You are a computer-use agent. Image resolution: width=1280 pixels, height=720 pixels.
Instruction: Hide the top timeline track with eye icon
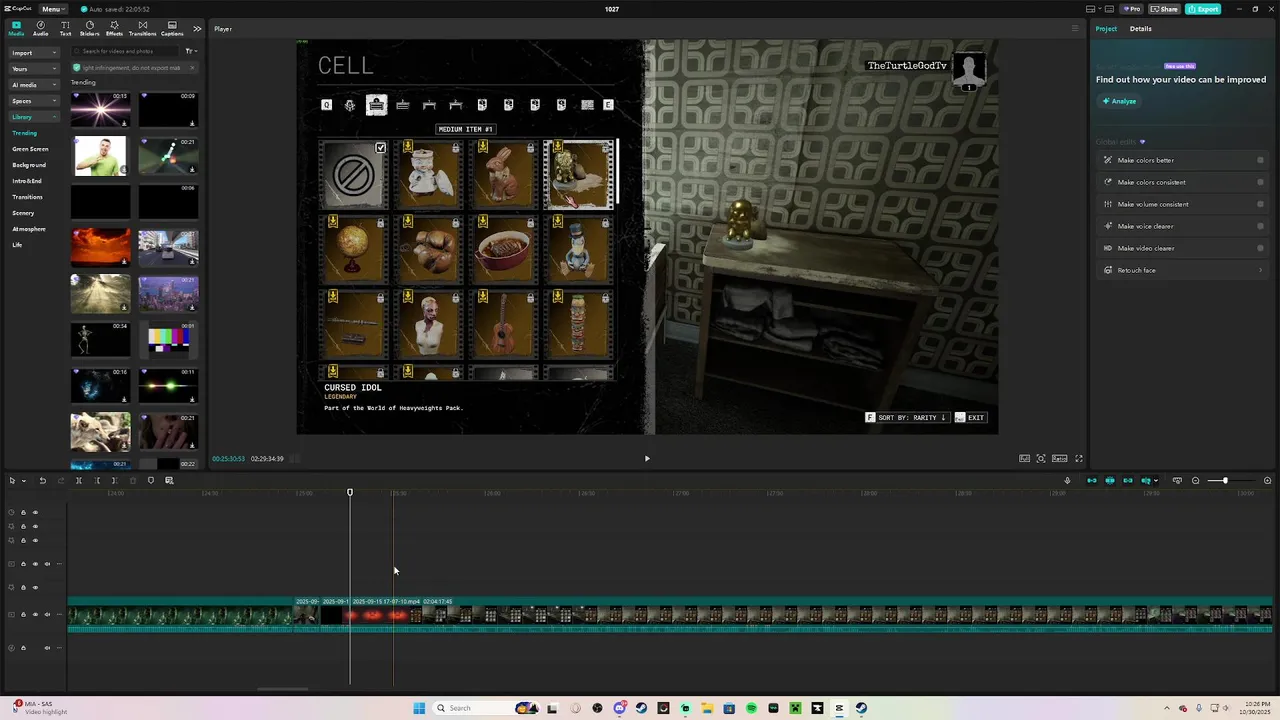[35, 513]
